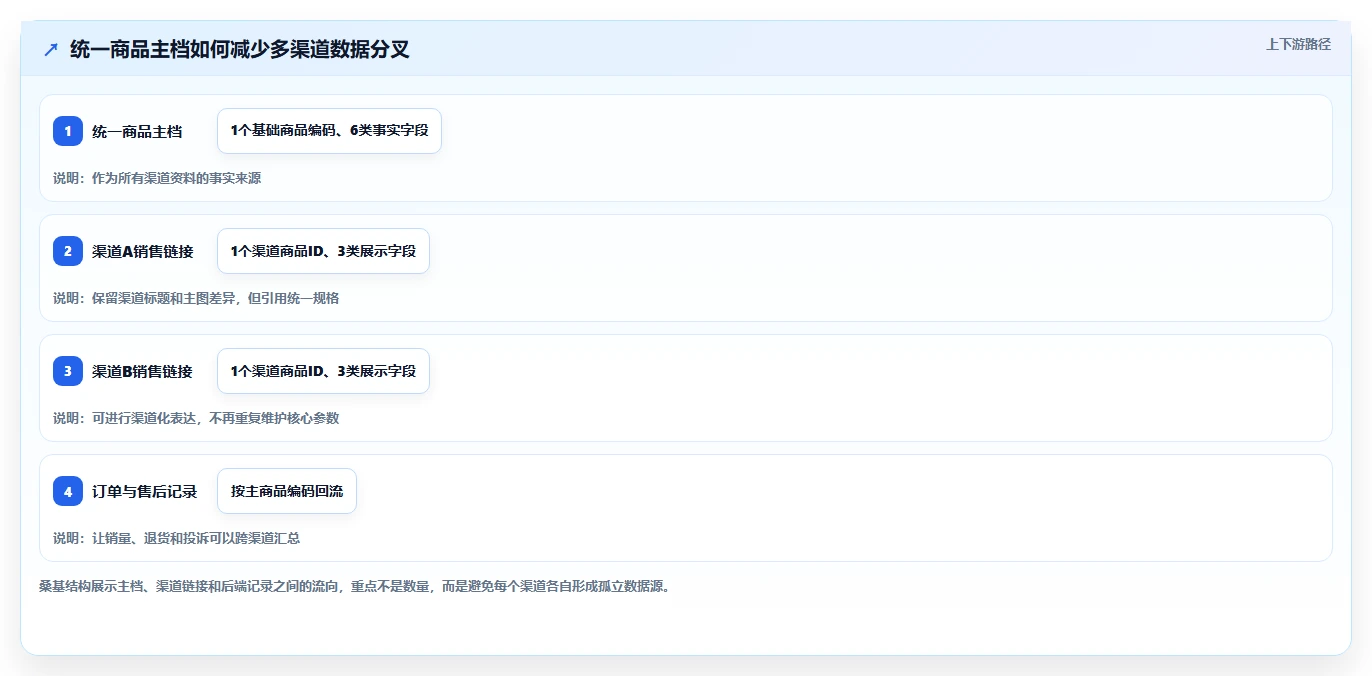Click the 按主商品编码回流 chip
1372x676 pixels.
[x=287, y=491]
